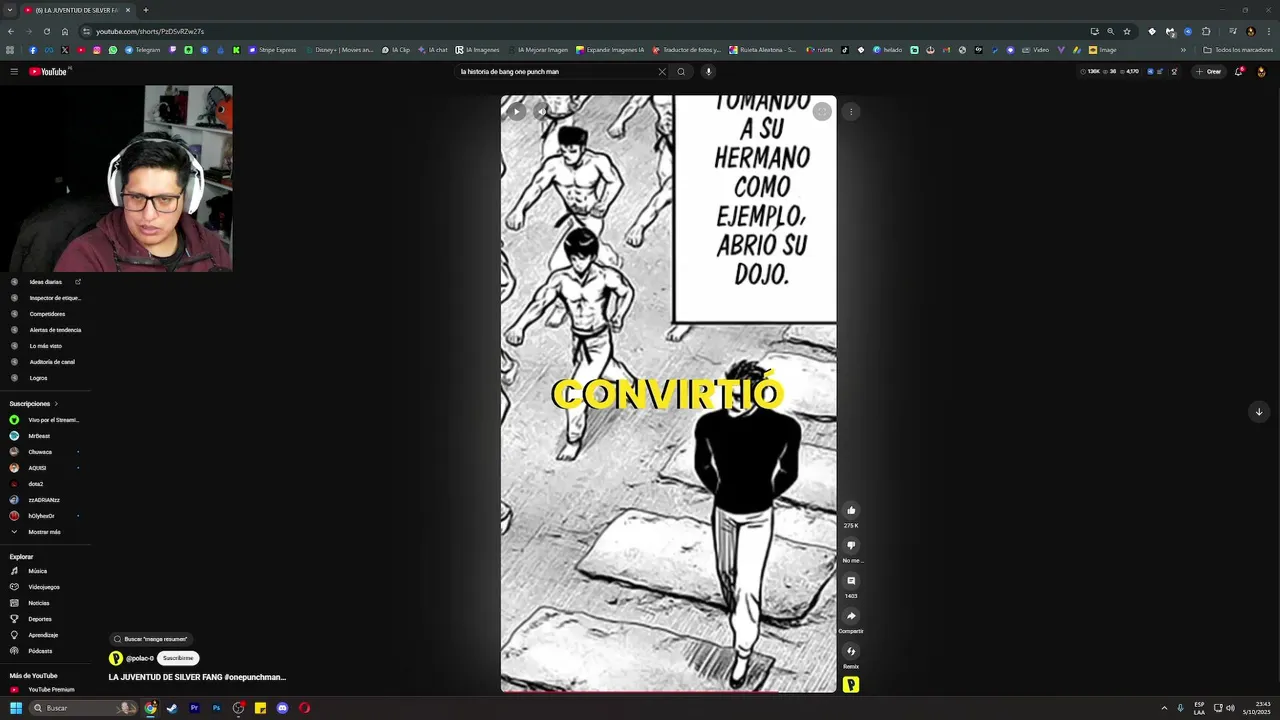This screenshot has height=720, width=1280.
Task: Go to the YouTube home logo
Action: click(48, 71)
